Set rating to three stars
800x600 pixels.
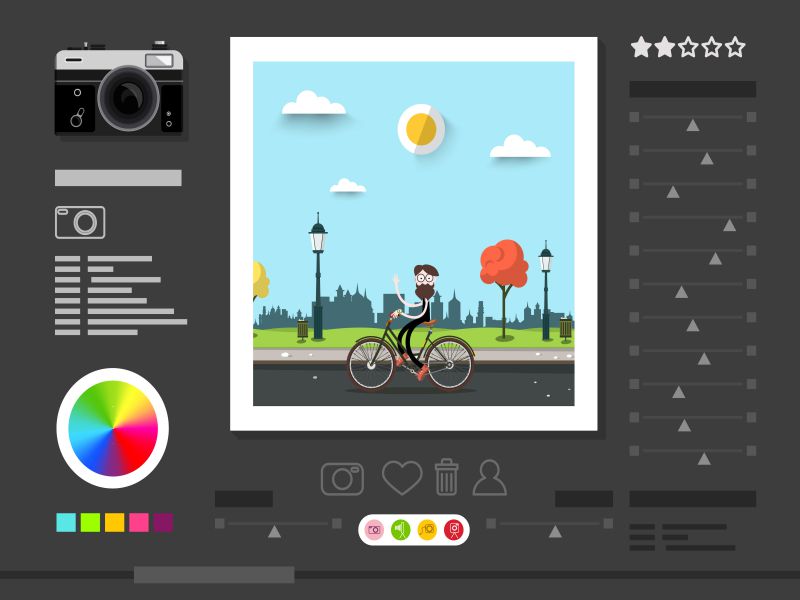688,47
